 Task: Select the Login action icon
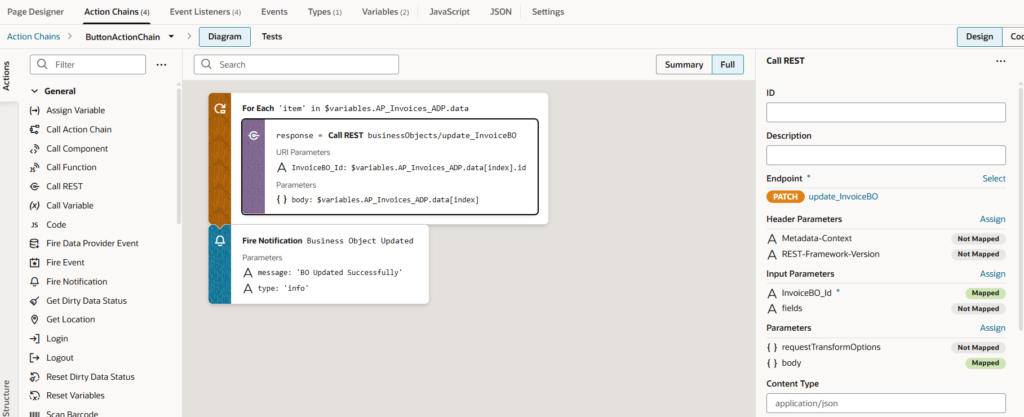(x=35, y=339)
